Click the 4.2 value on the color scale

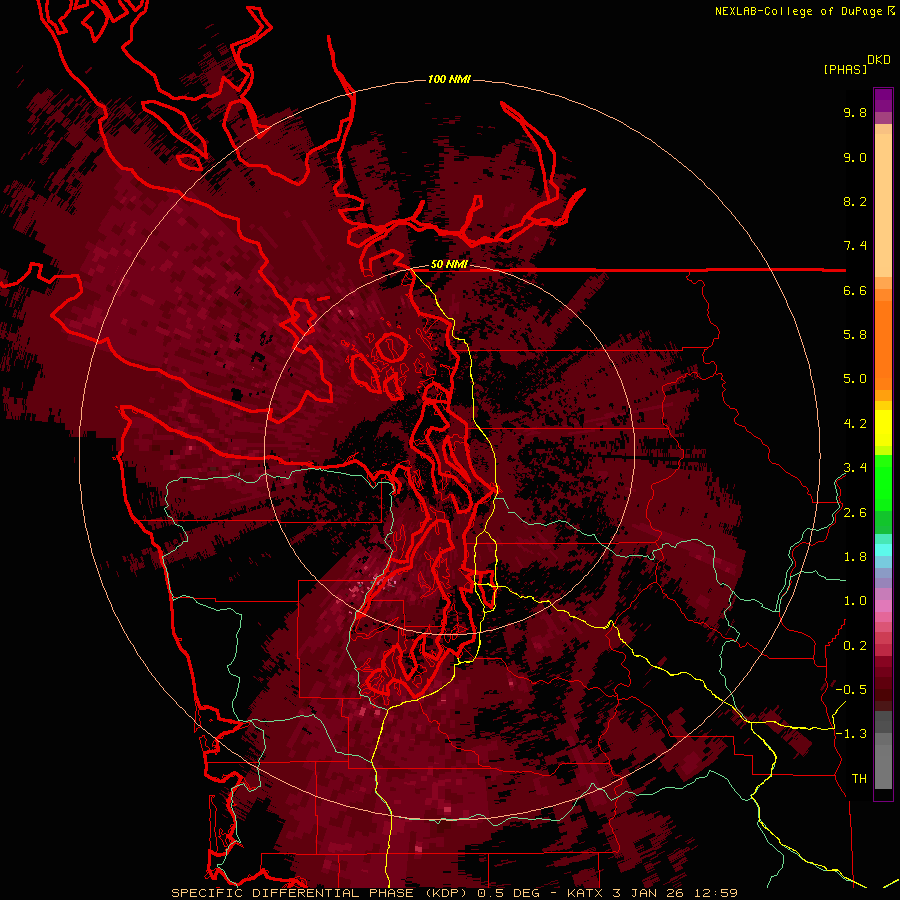855,424
